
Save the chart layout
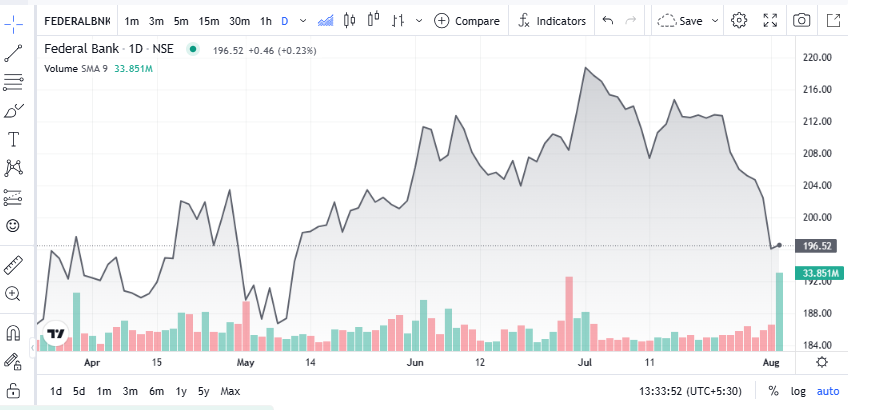click(x=680, y=21)
